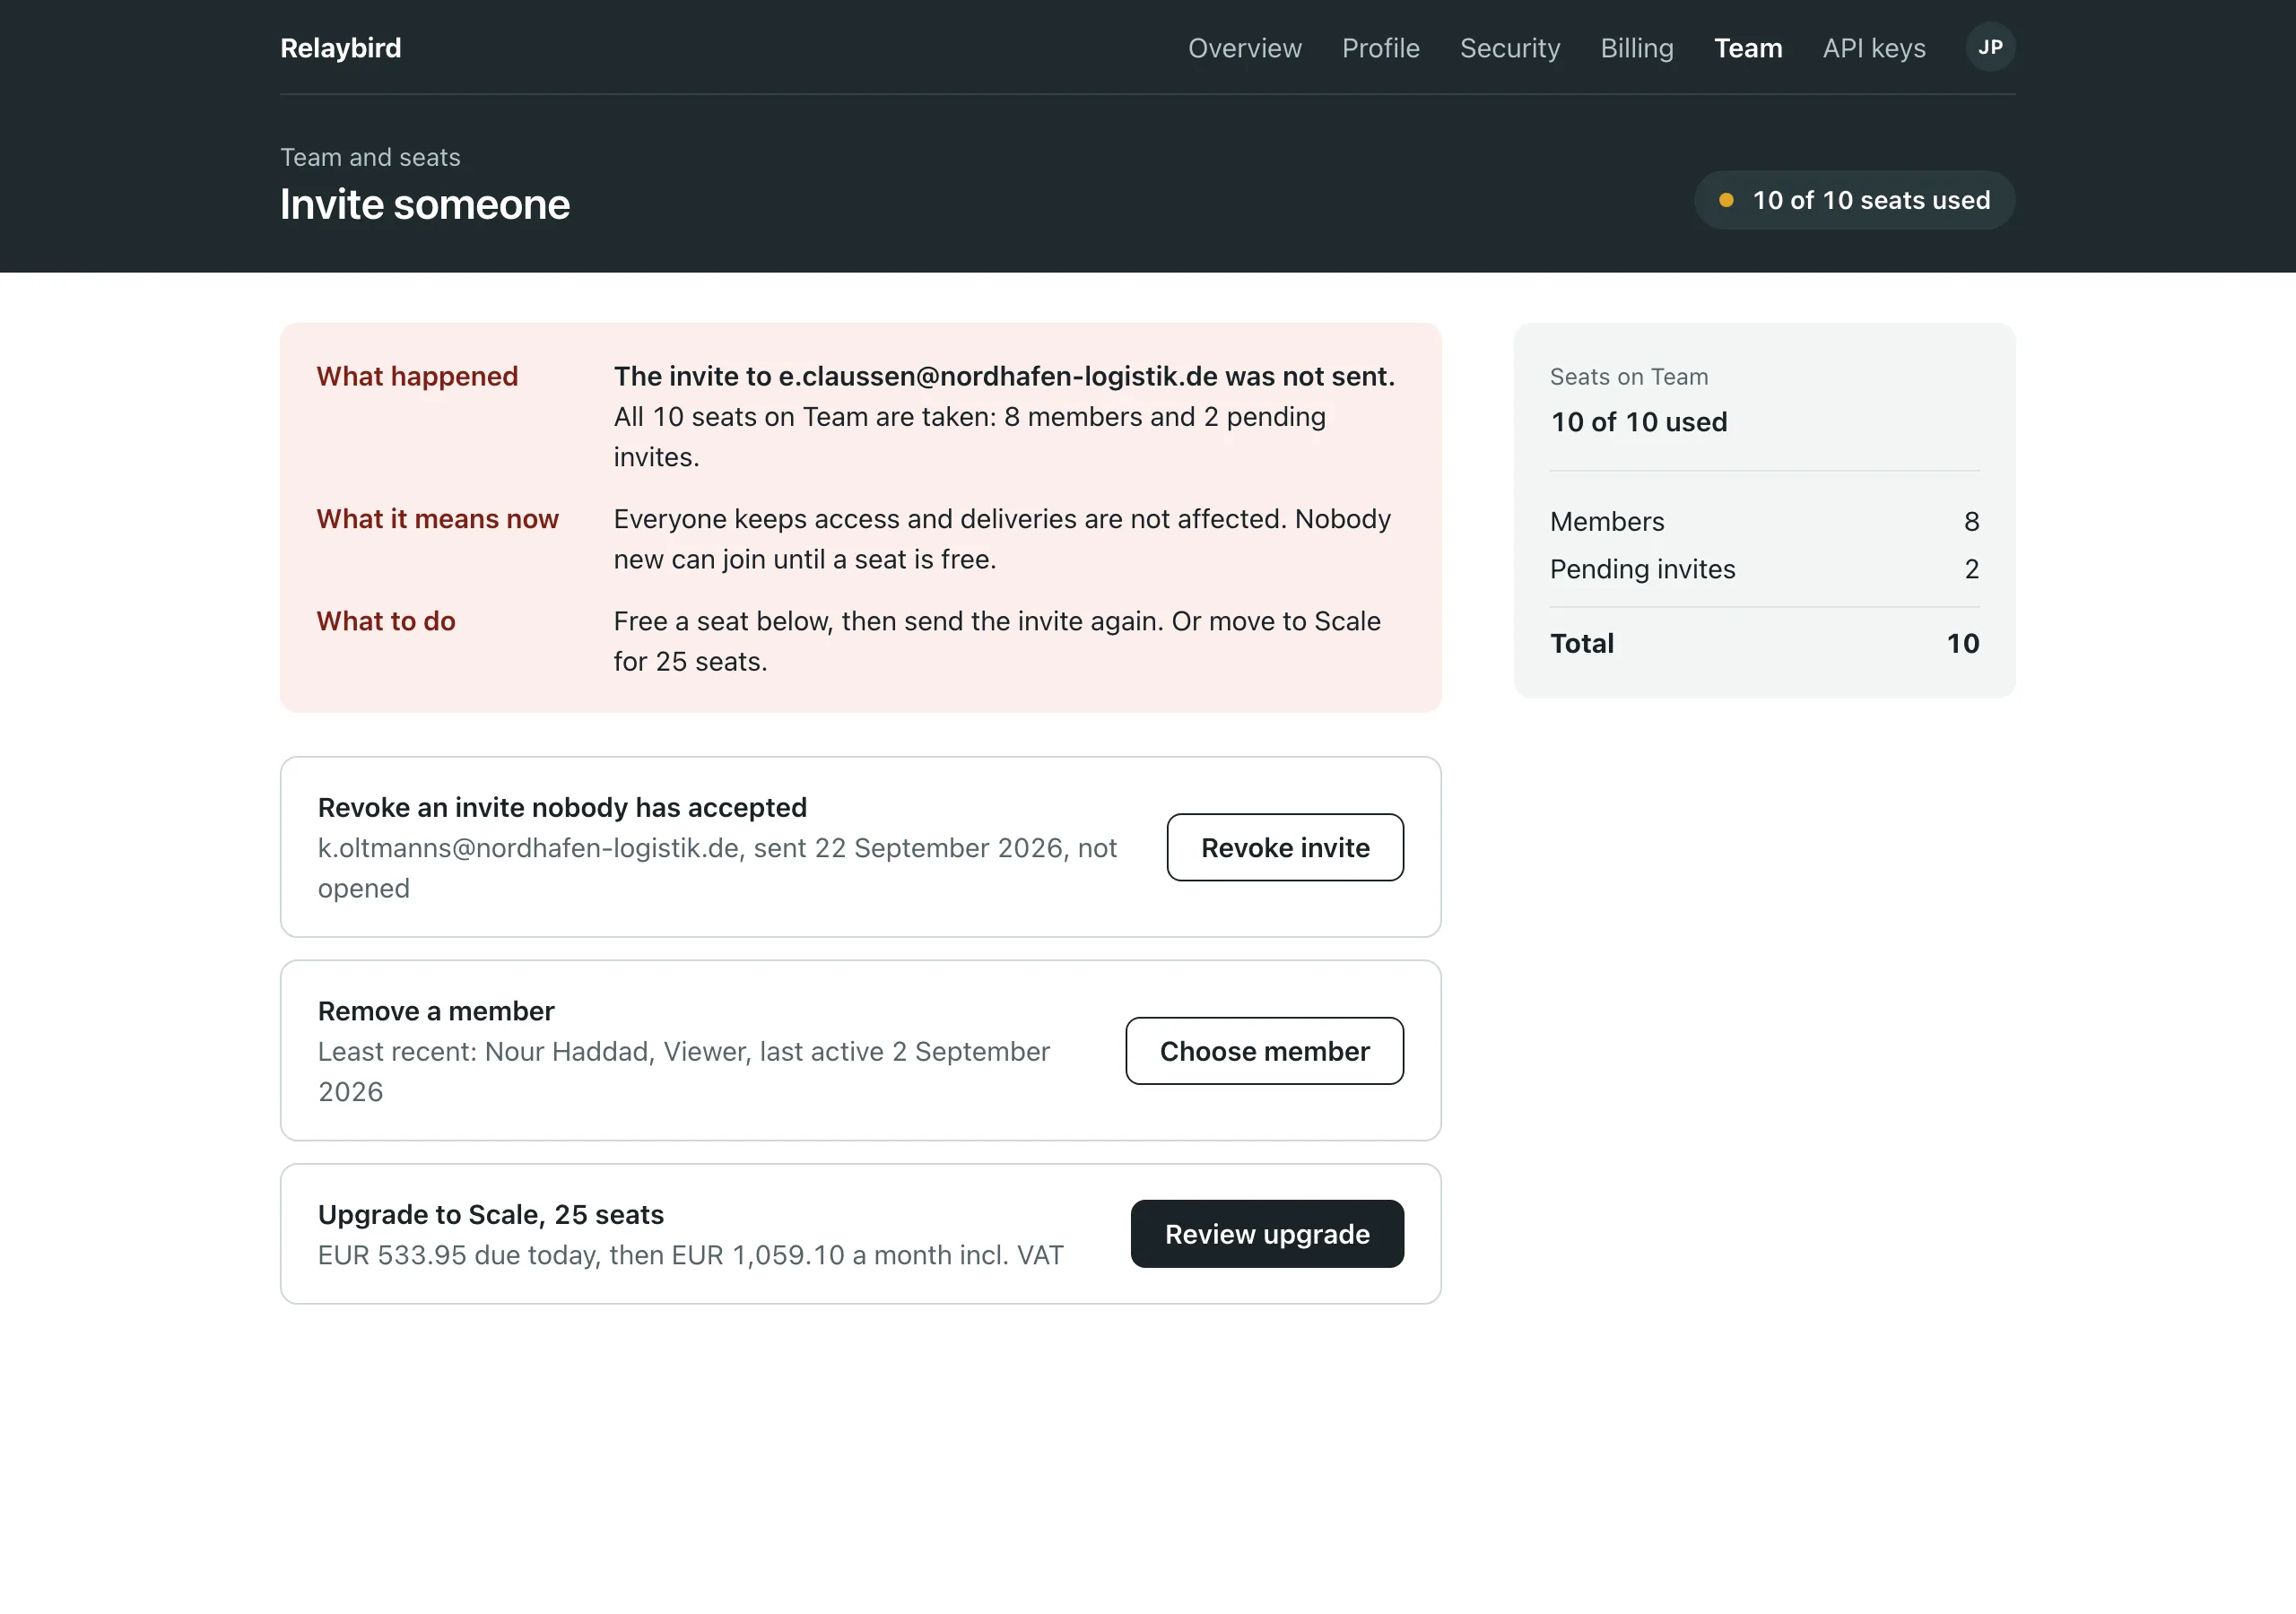Click the Relaybird logo
Image resolution: width=2296 pixels, height=1614 pixels.
[x=341, y=48]
